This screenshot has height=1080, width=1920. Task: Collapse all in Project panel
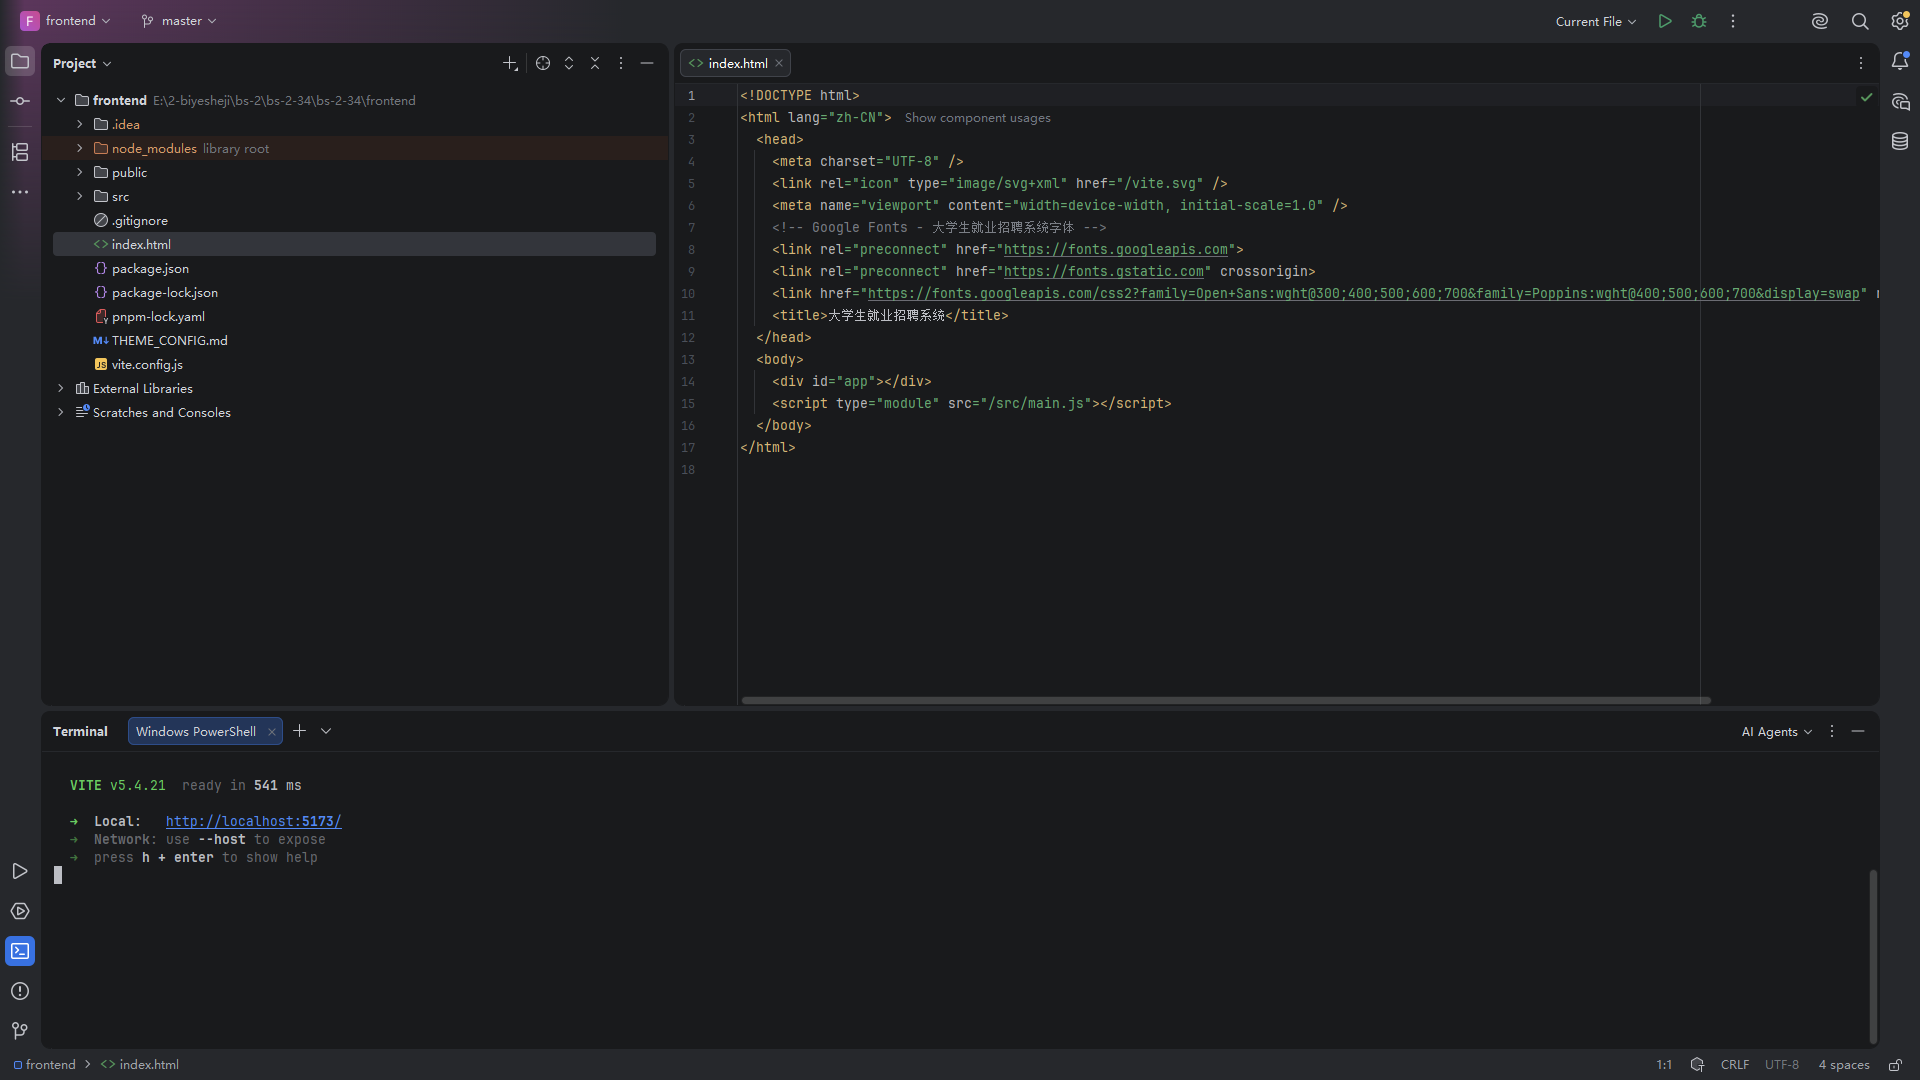pos(595,63)
